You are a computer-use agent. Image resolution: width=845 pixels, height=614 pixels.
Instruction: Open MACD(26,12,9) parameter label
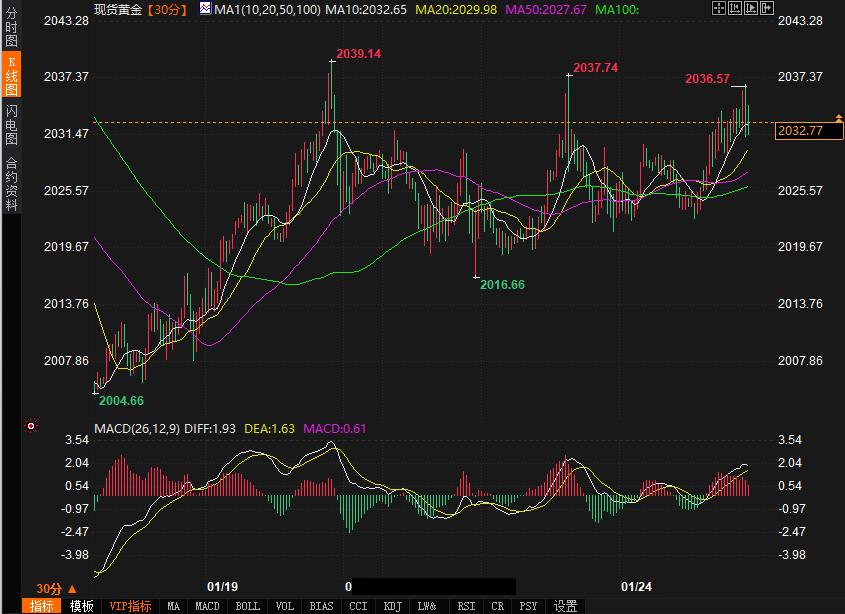click(x=138, y=429)
